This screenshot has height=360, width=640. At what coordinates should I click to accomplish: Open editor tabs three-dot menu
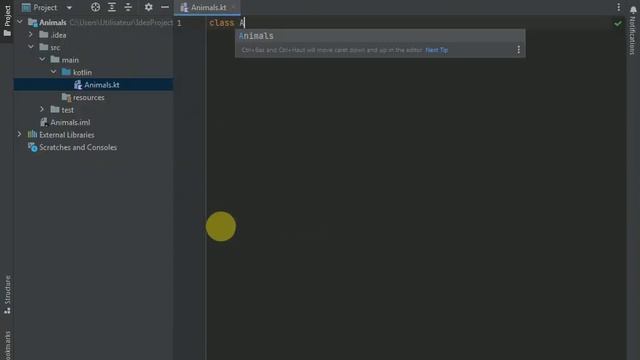point(618,7)
